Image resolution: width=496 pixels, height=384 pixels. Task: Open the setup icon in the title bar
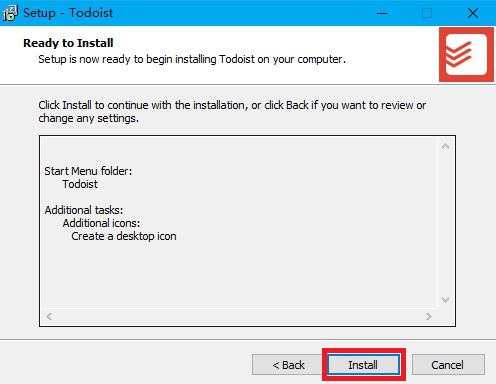pos(10,13)
